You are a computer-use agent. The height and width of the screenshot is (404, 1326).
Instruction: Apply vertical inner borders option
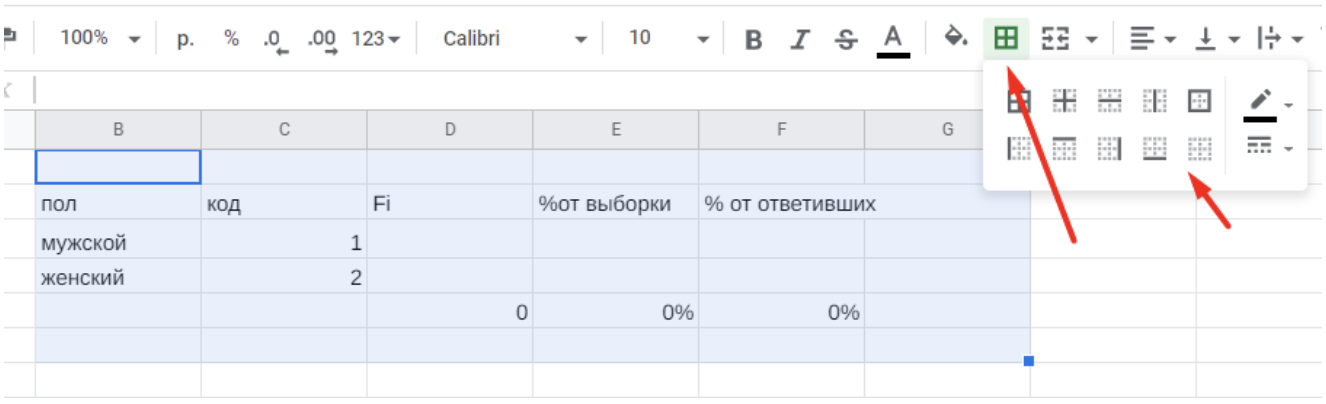pyautogui.click(x=1155, y=101)
